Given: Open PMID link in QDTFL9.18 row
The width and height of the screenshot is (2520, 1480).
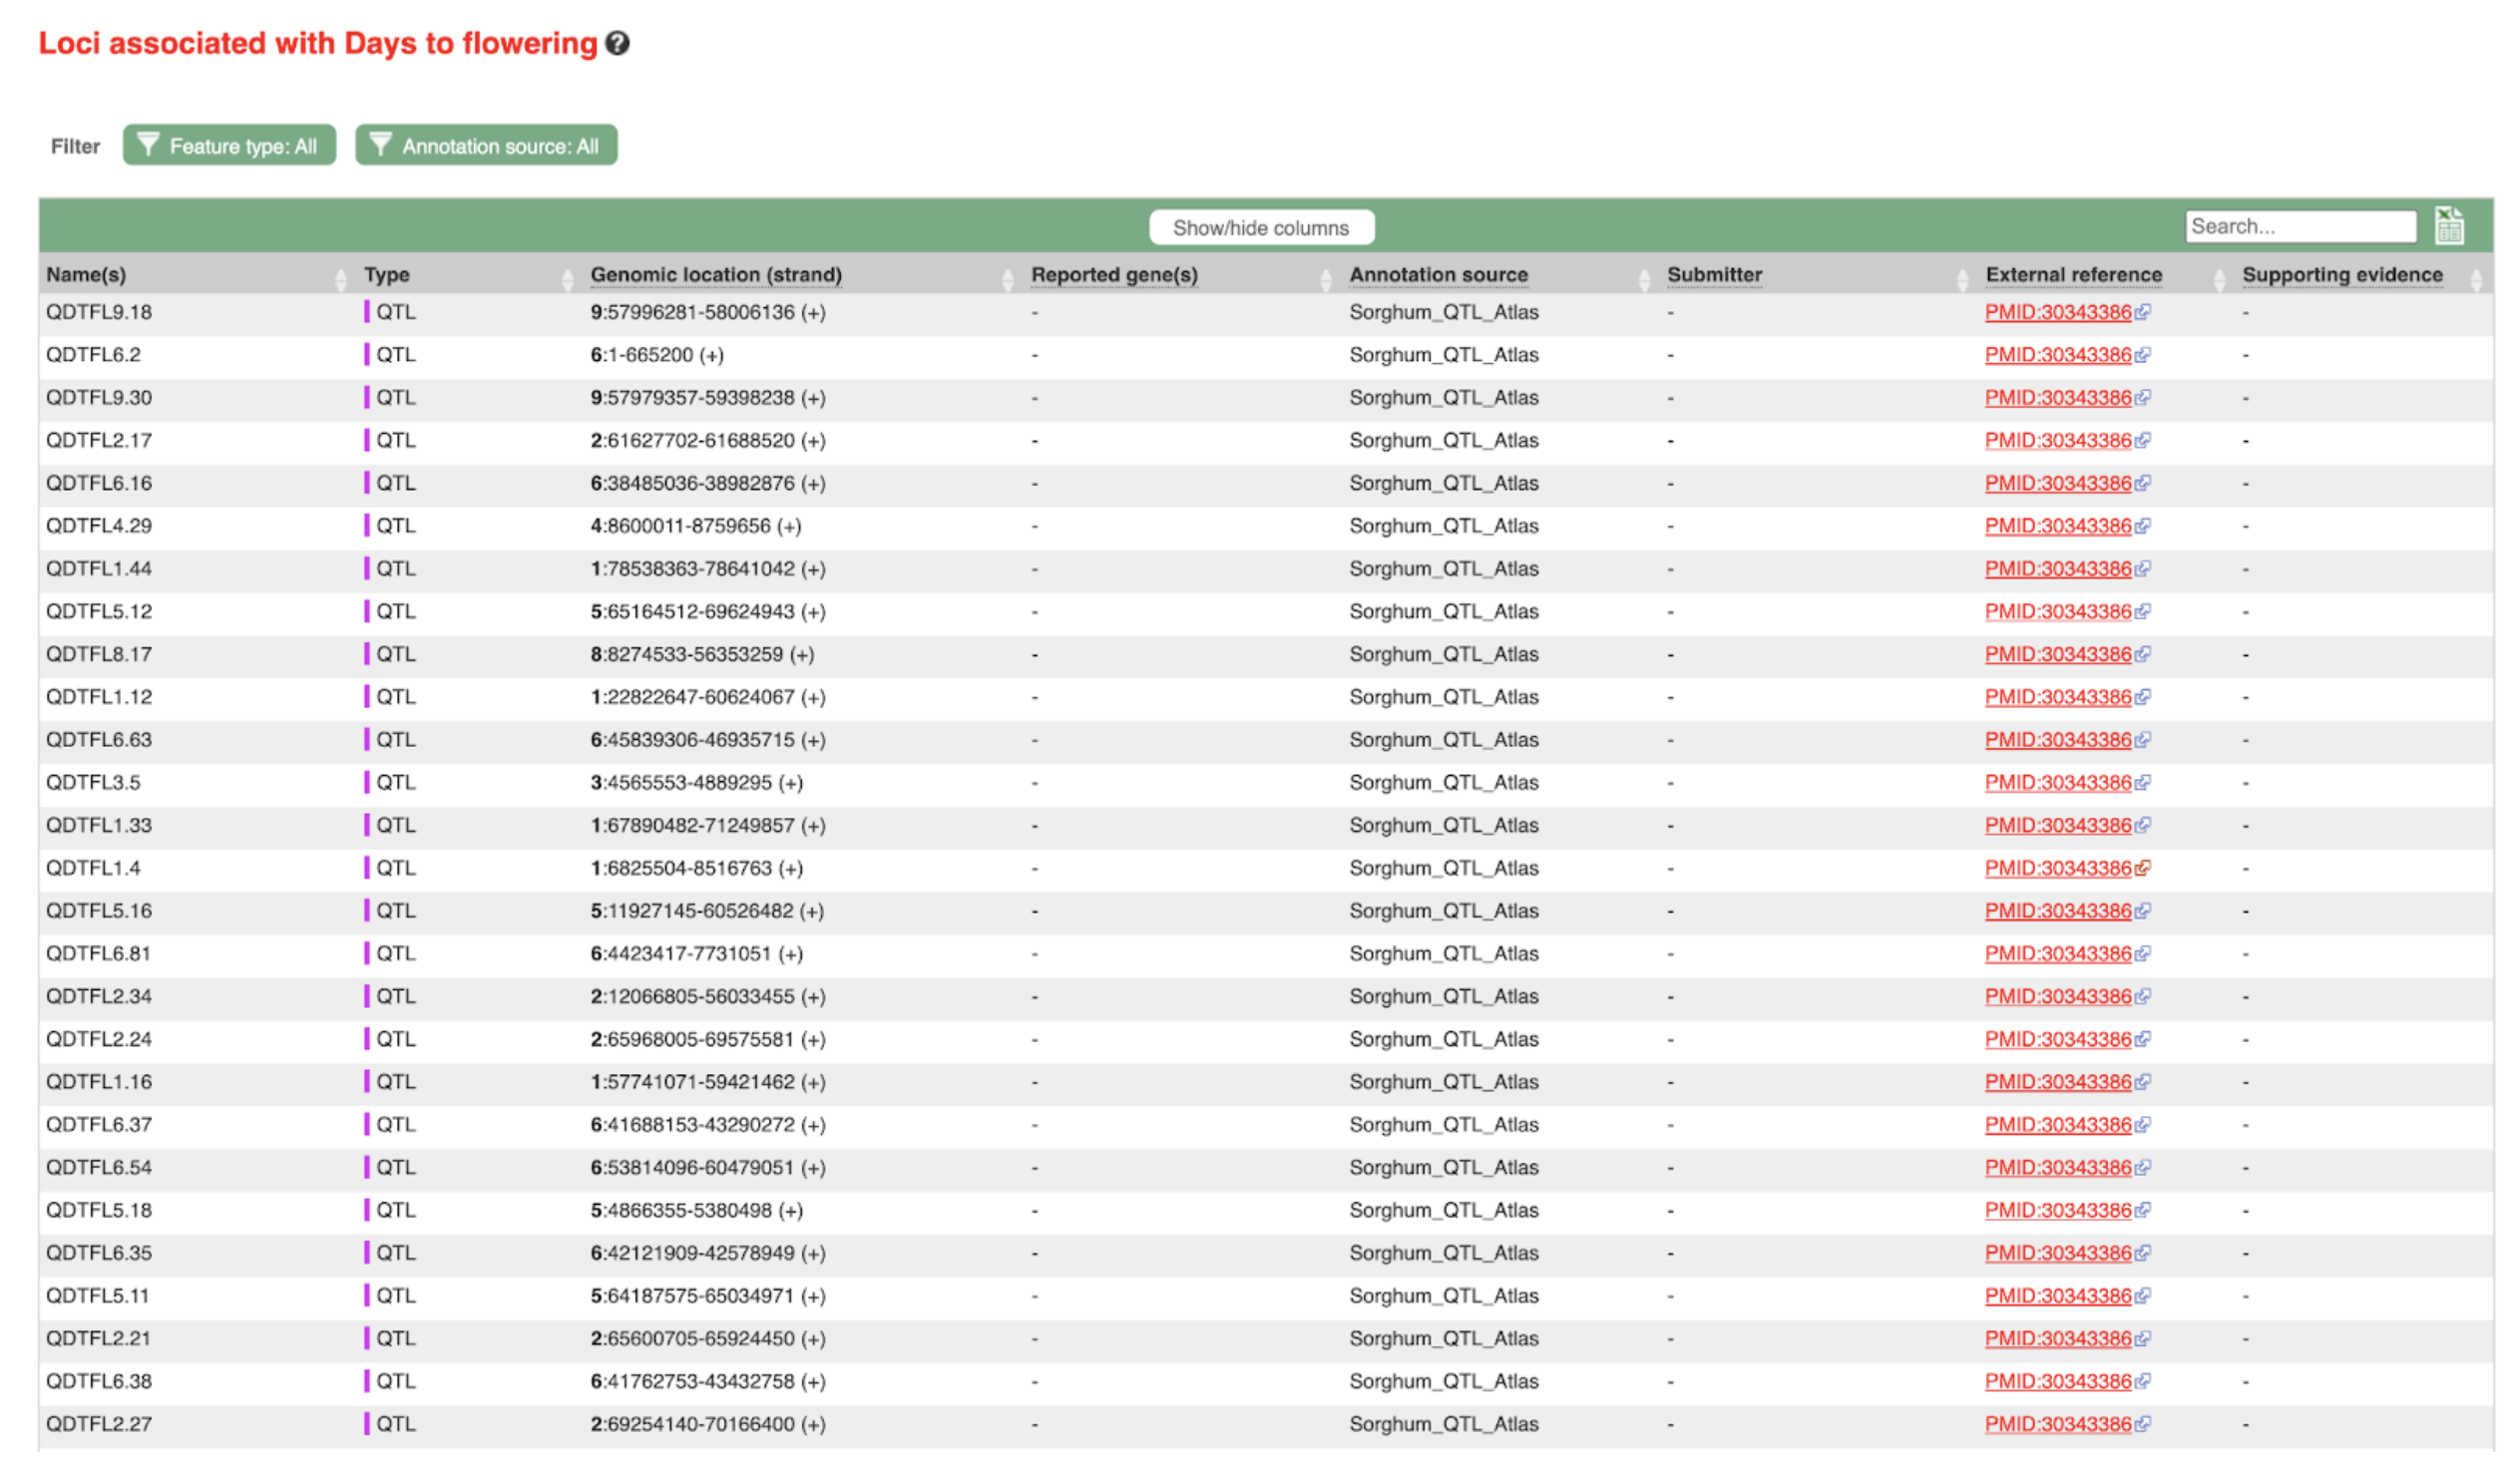Looking at the screenshot, I should pos(2058,312).
